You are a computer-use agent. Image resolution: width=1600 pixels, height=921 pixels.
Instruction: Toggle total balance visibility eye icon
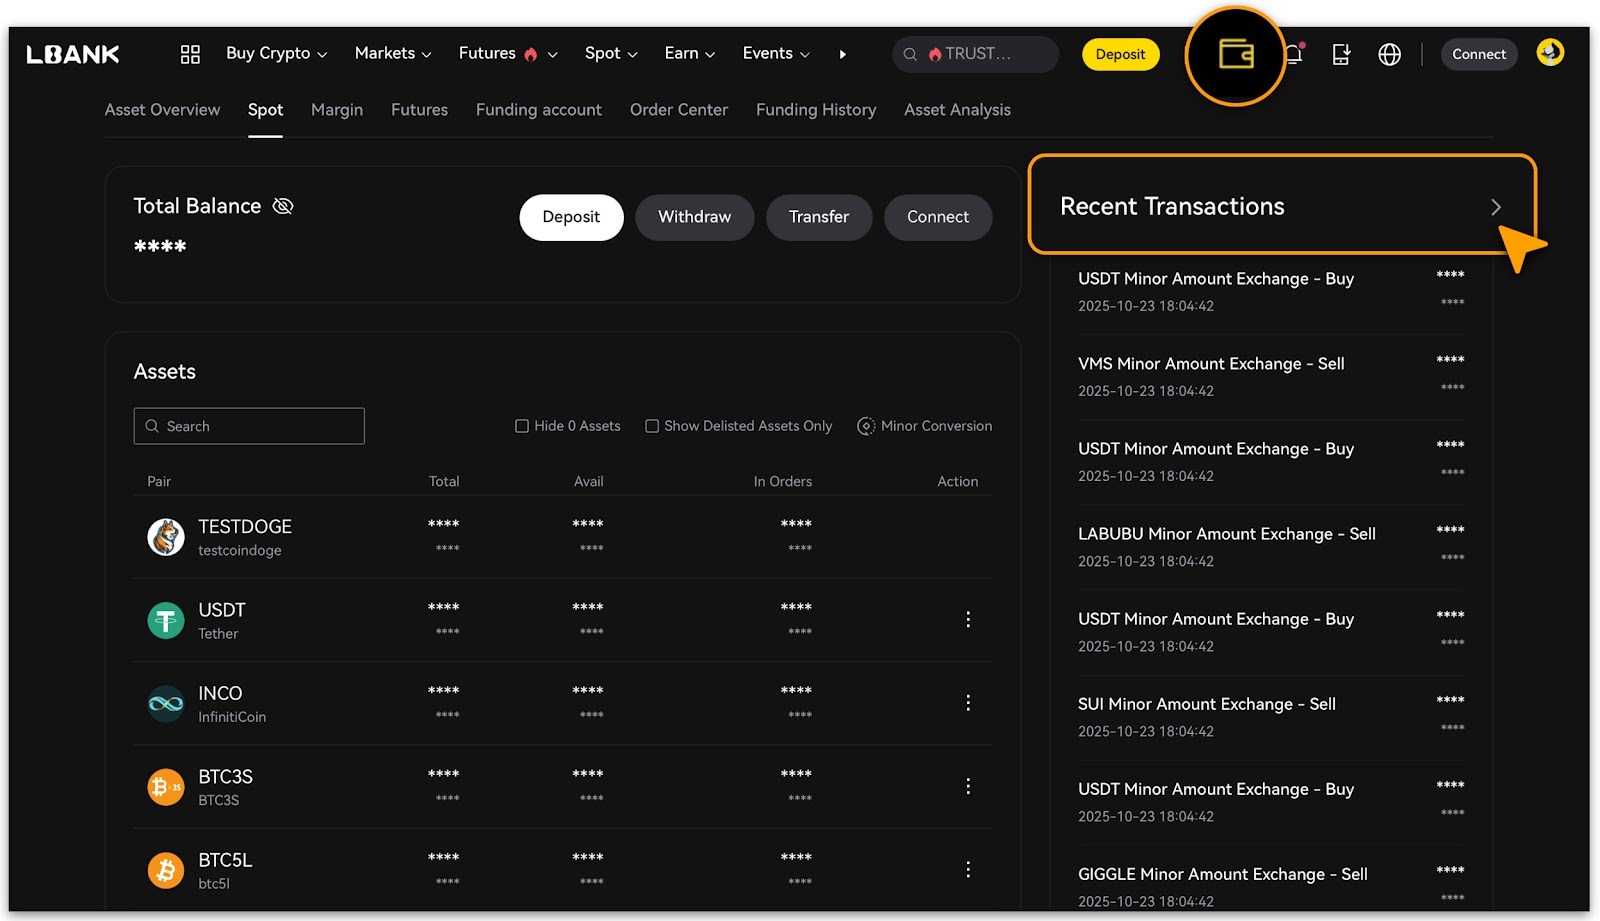(x=283, y=206)
